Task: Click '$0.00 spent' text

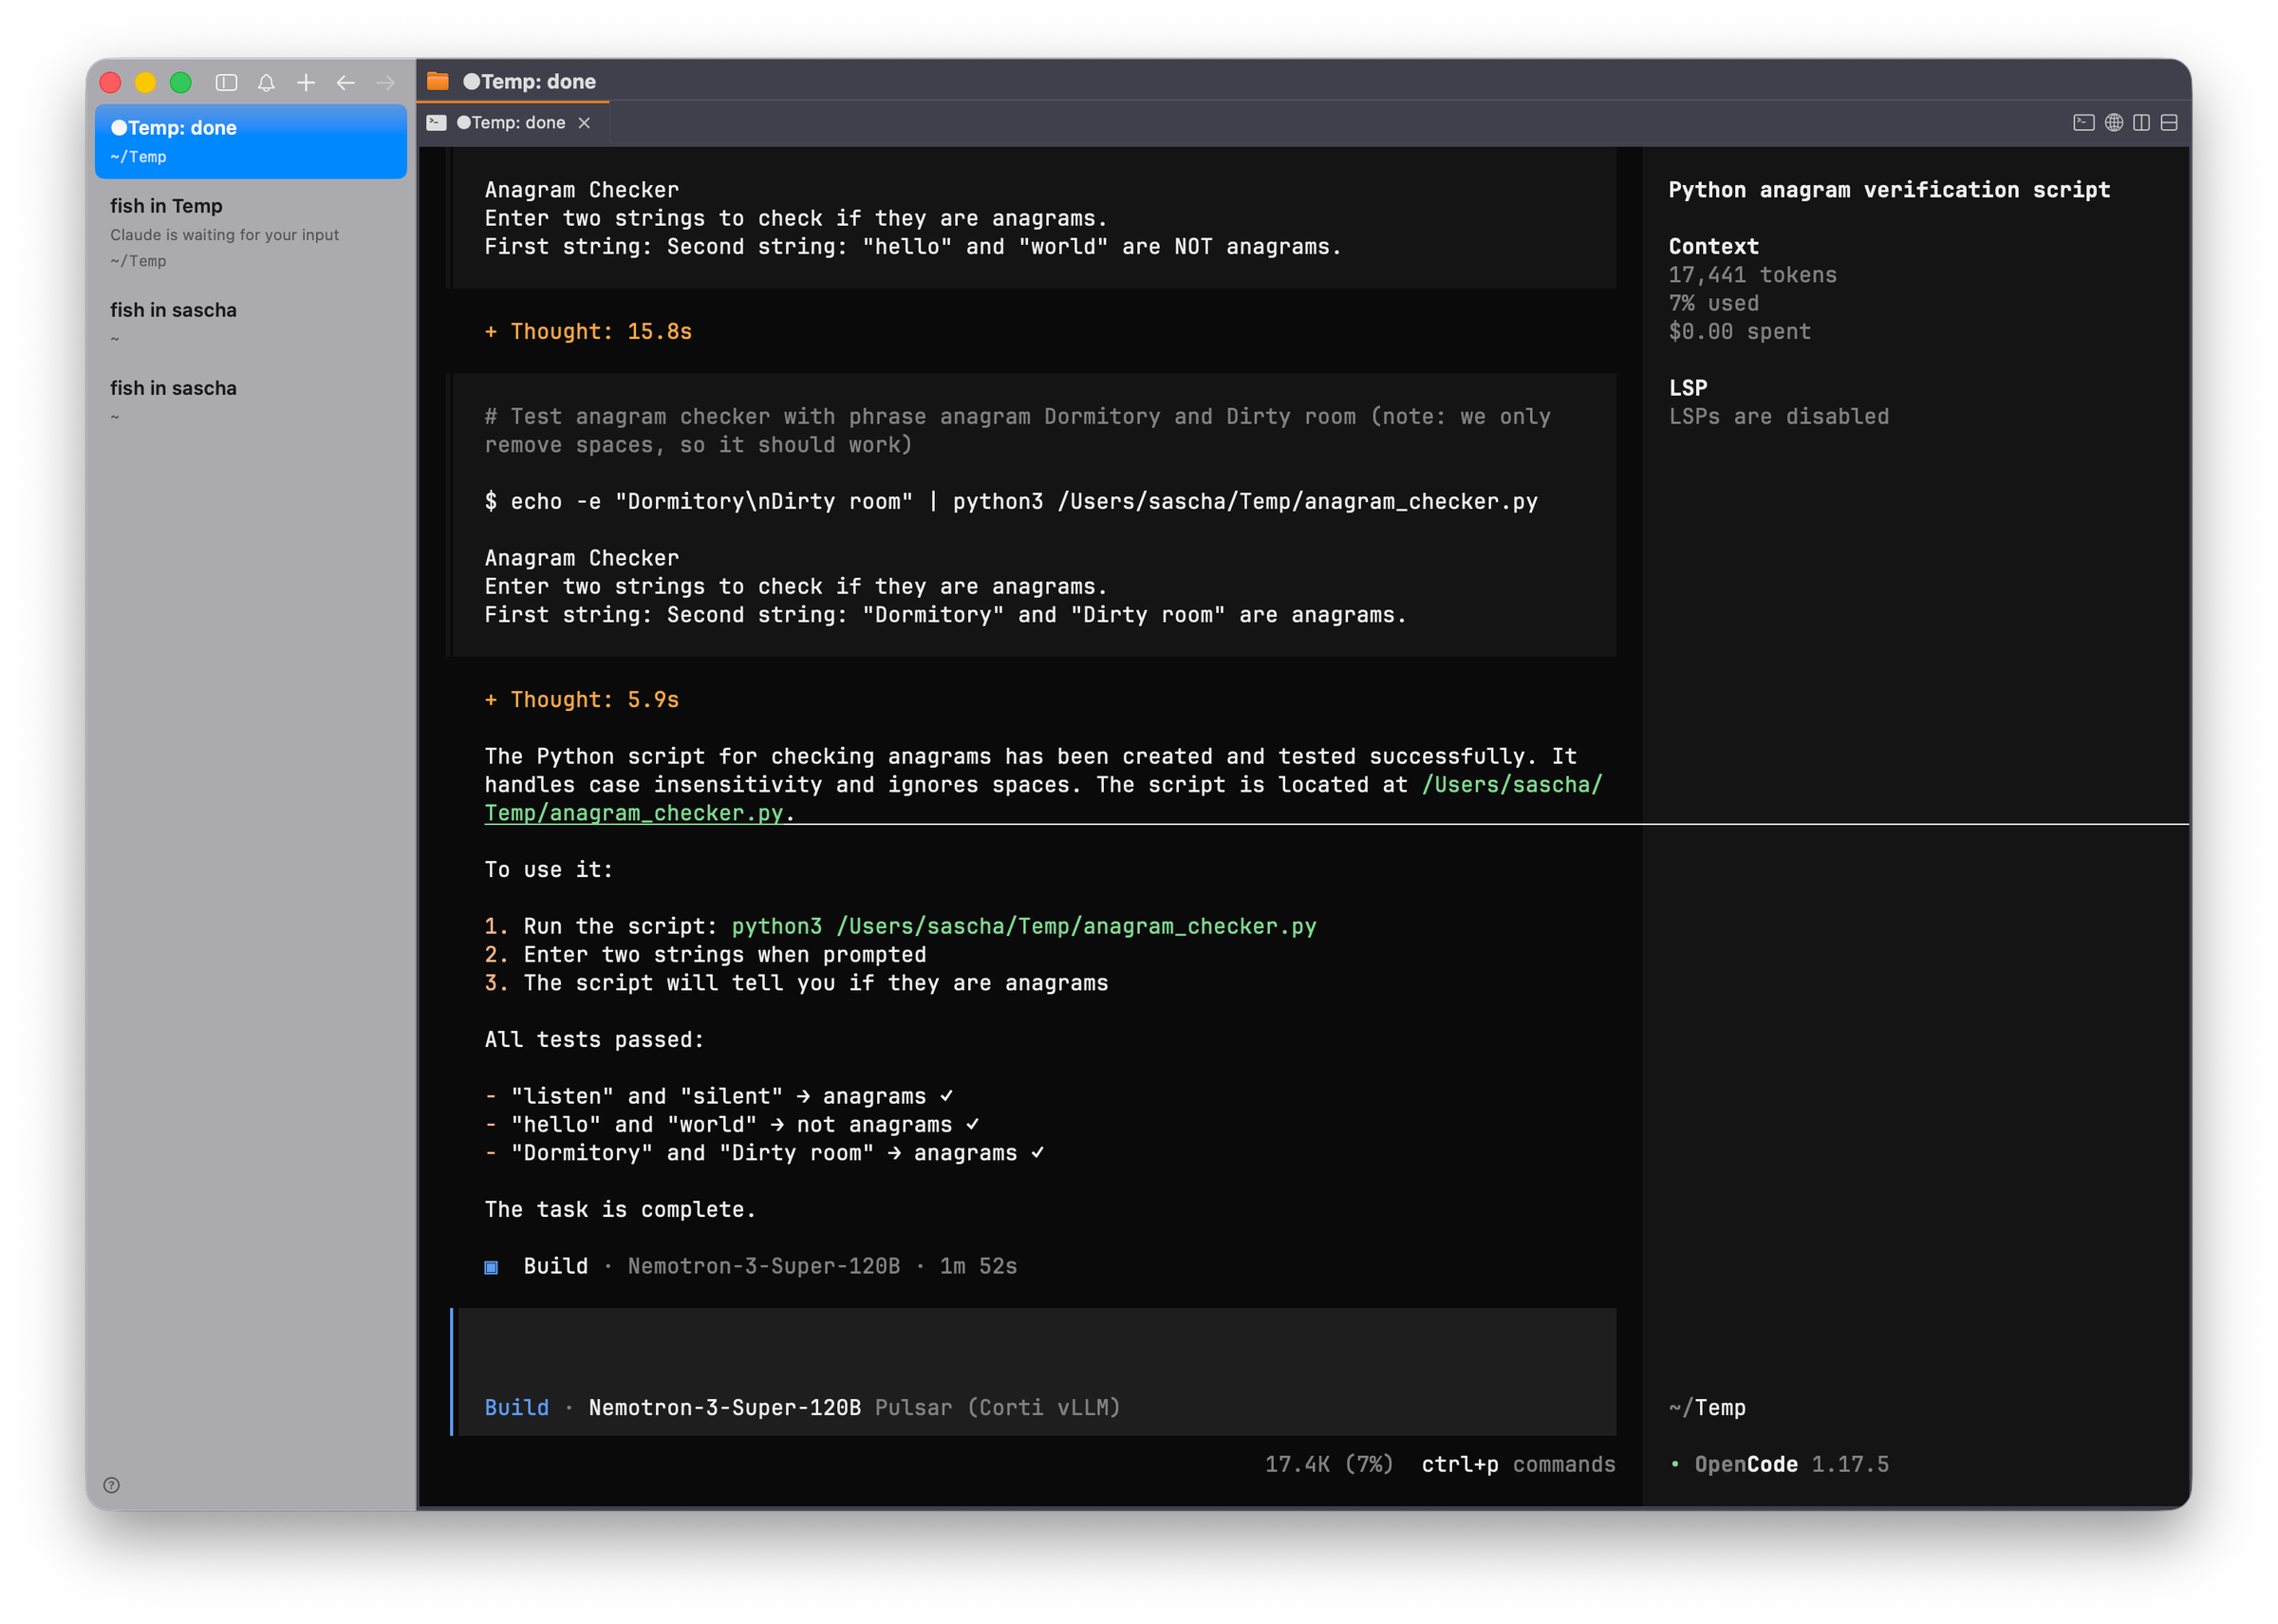Action: click(x=1739, y=332)
